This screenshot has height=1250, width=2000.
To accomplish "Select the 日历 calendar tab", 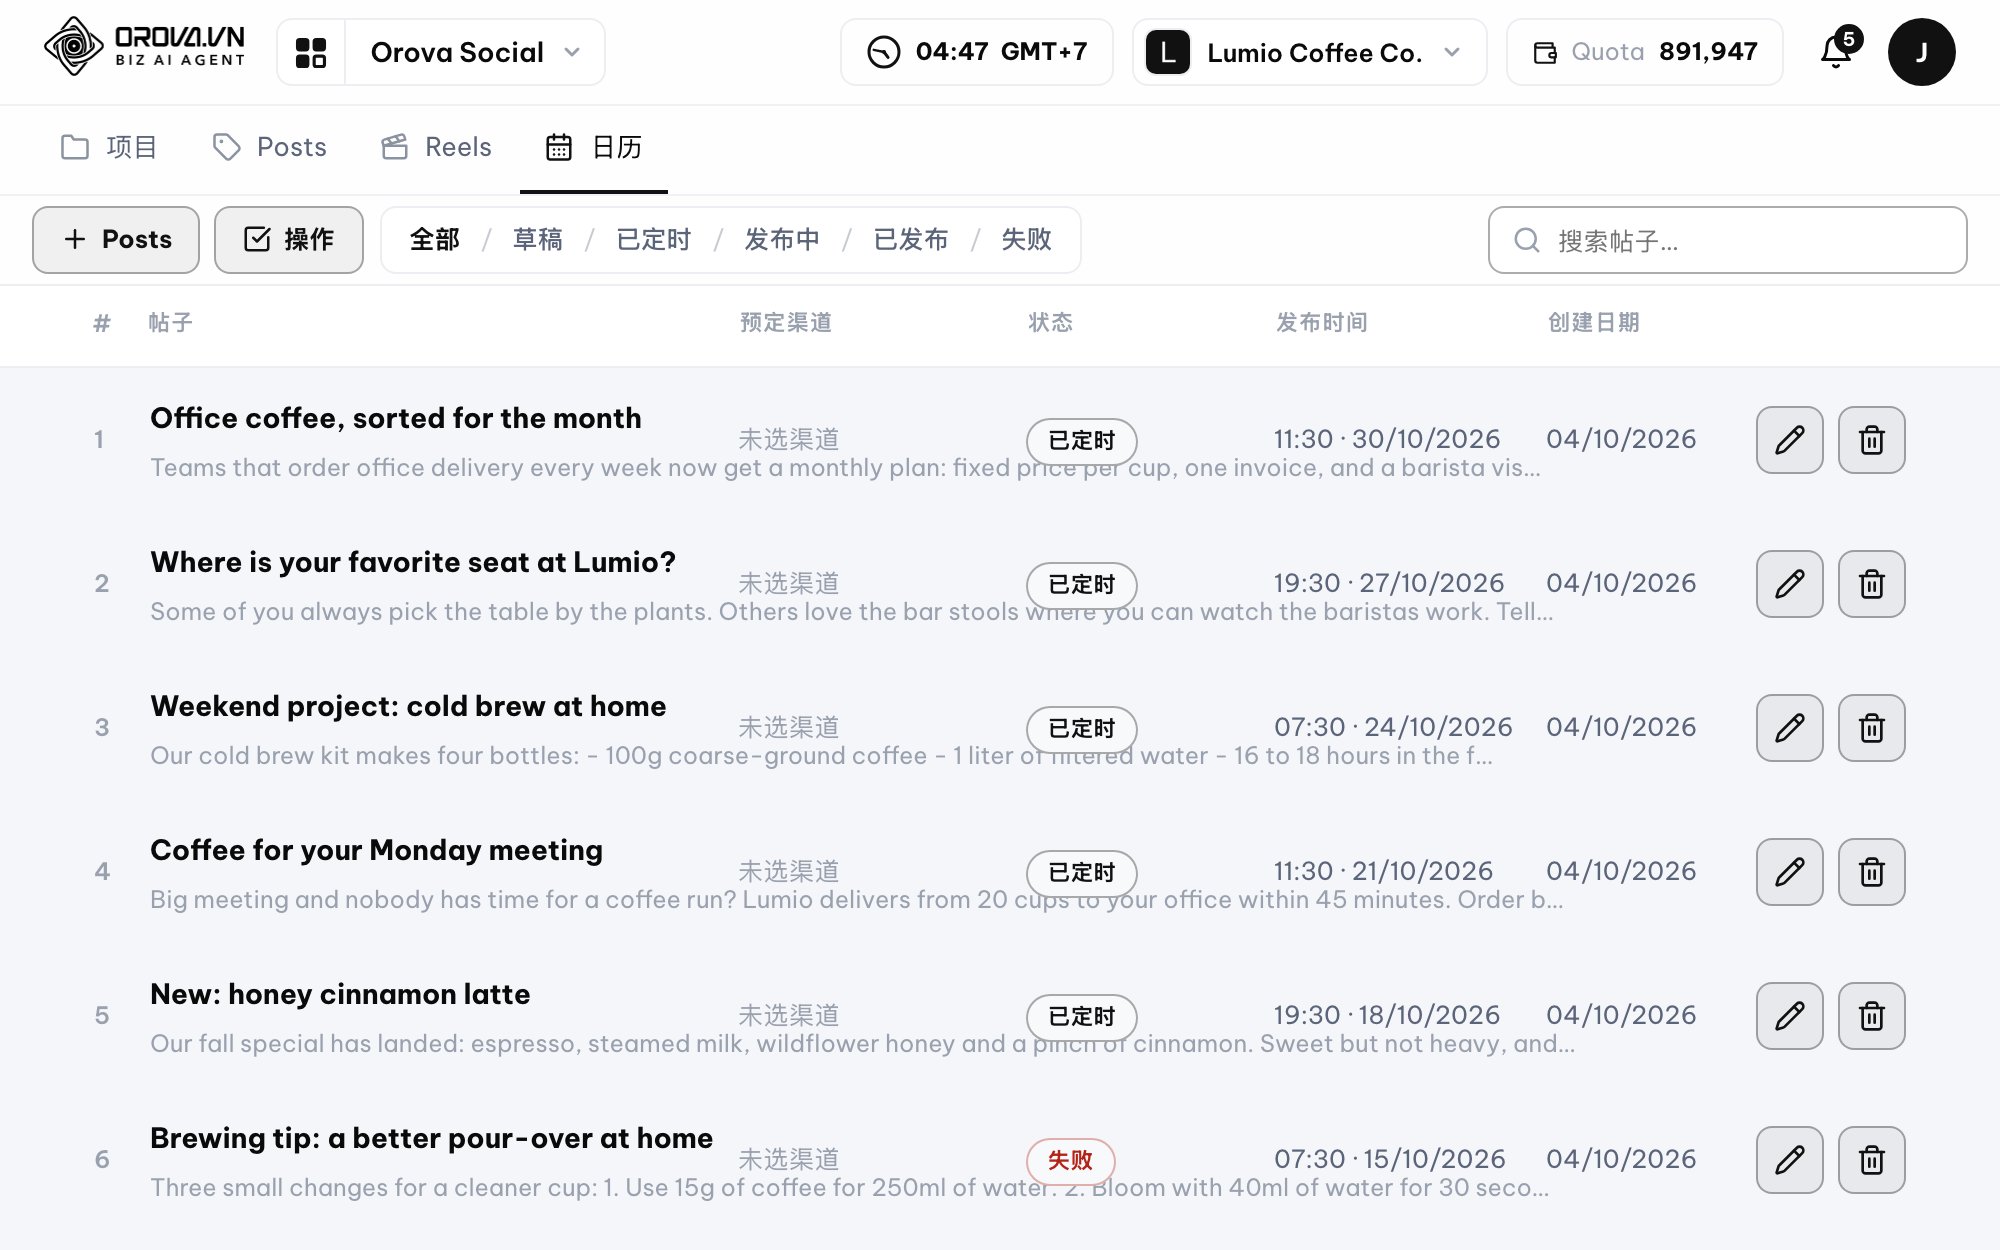I will 594,147.
